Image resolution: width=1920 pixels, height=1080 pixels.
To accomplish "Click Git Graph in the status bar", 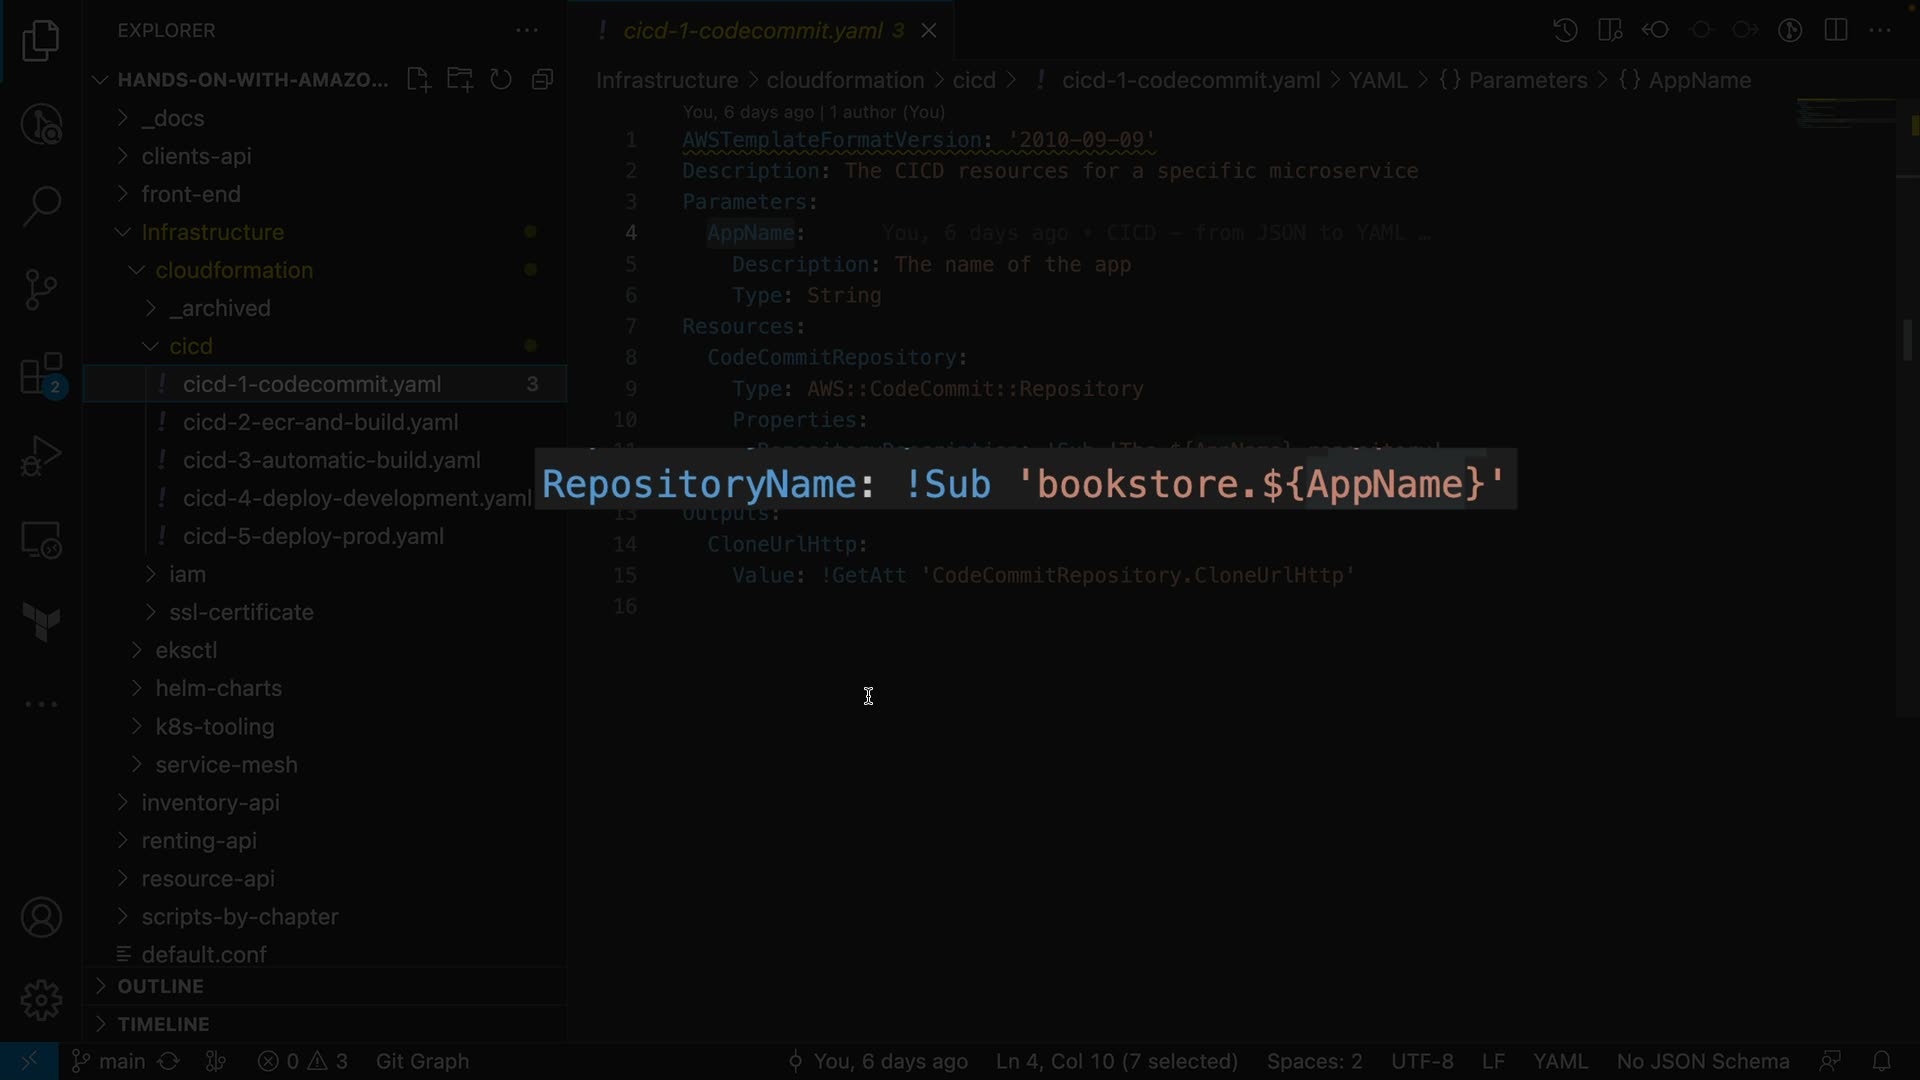I will coord(422,1061).
